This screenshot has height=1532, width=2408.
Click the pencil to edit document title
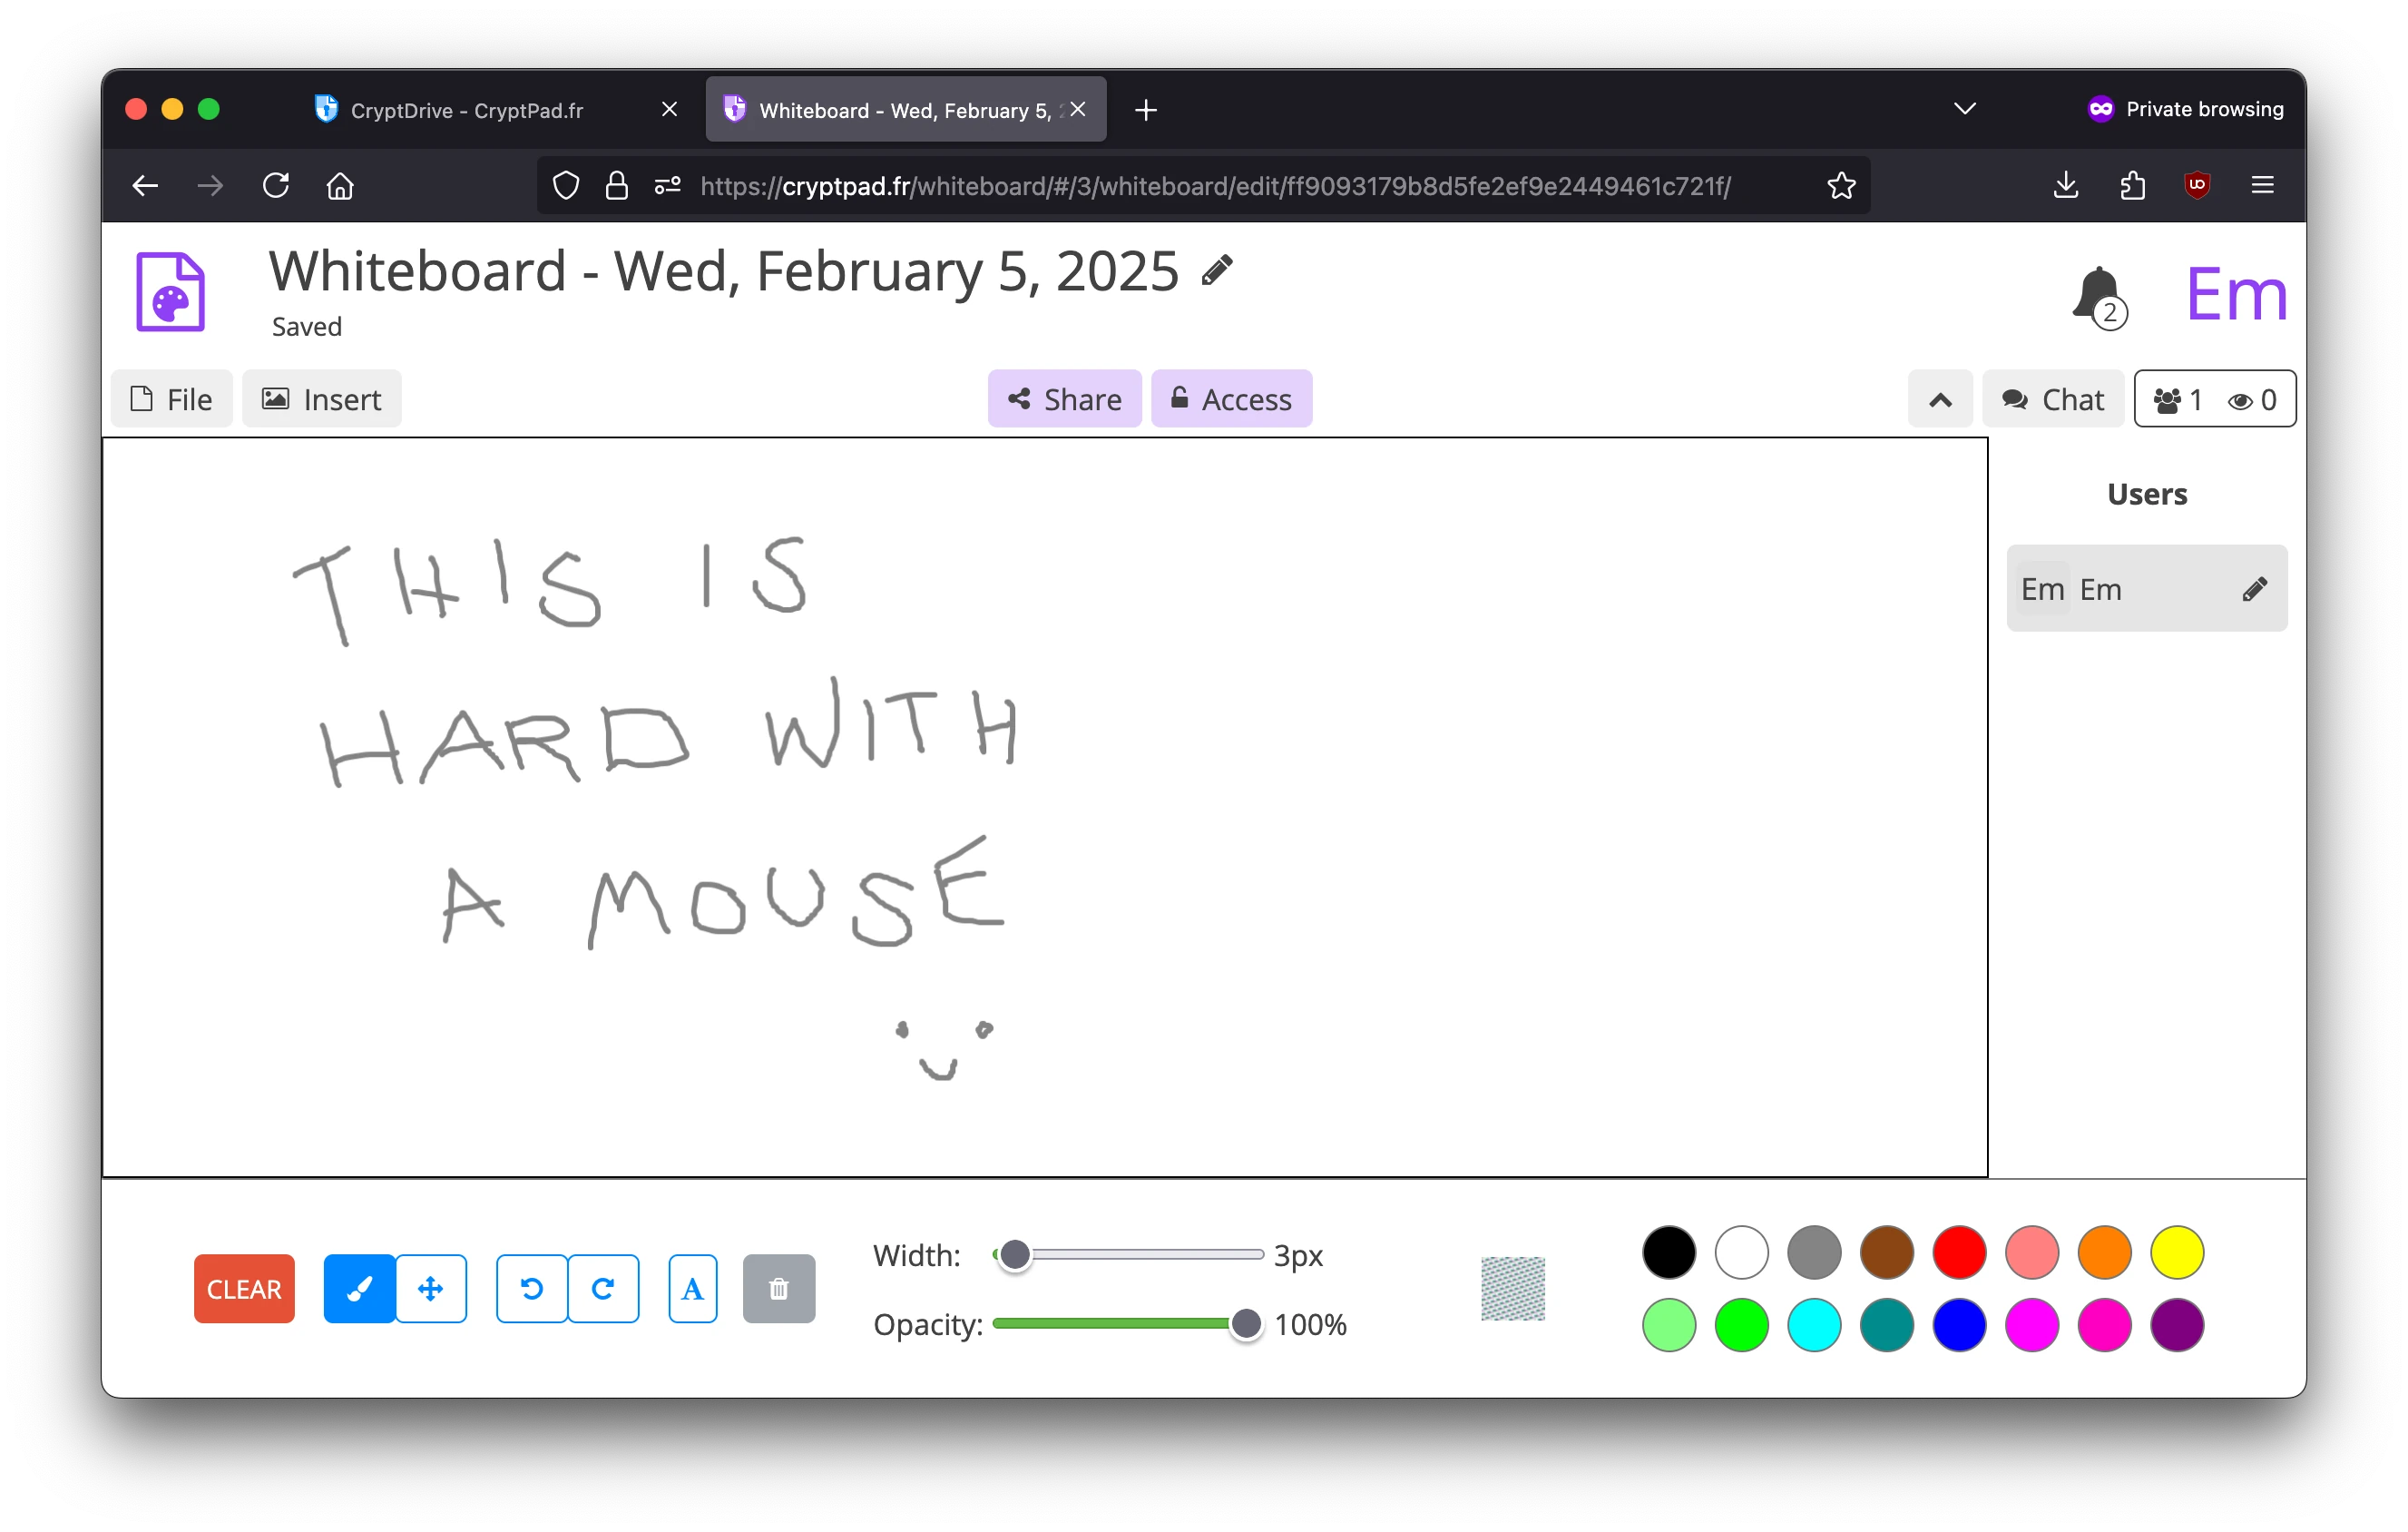[x=1218, y=269]
